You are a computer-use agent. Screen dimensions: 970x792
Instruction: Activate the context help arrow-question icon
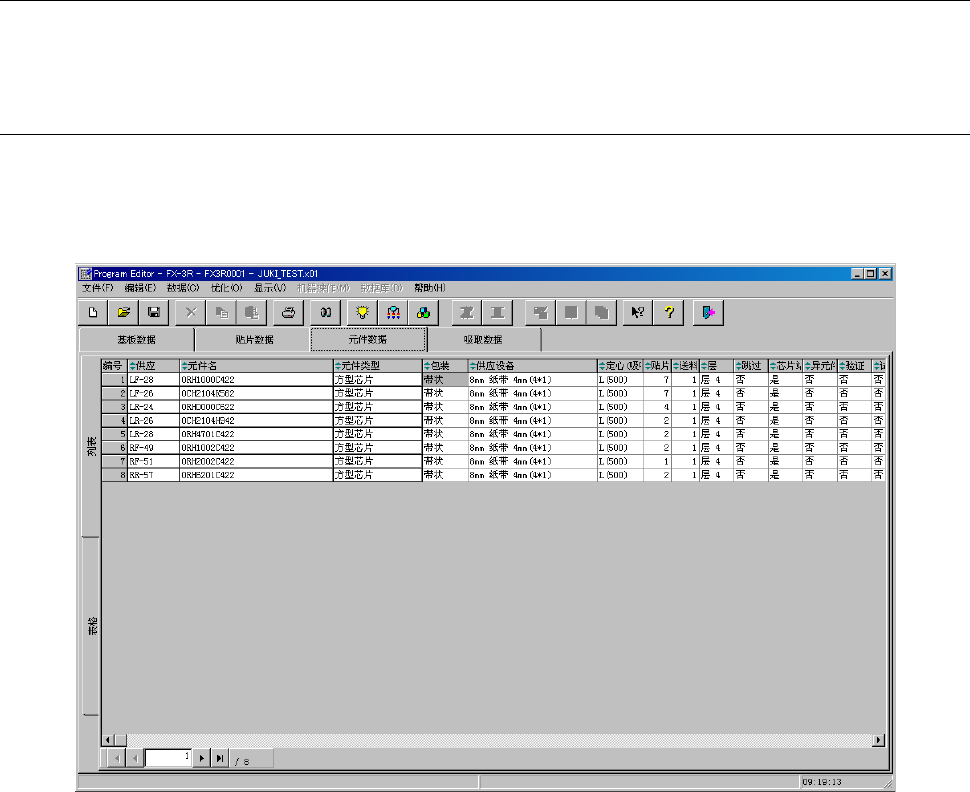click(x=638, y=312)
